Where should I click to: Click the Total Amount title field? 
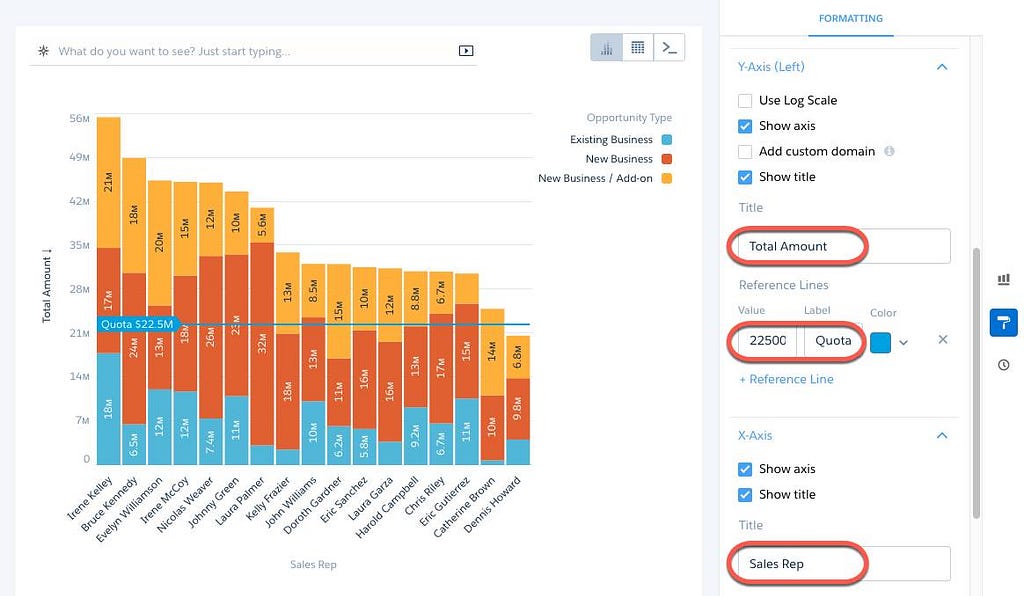(841, 246)
